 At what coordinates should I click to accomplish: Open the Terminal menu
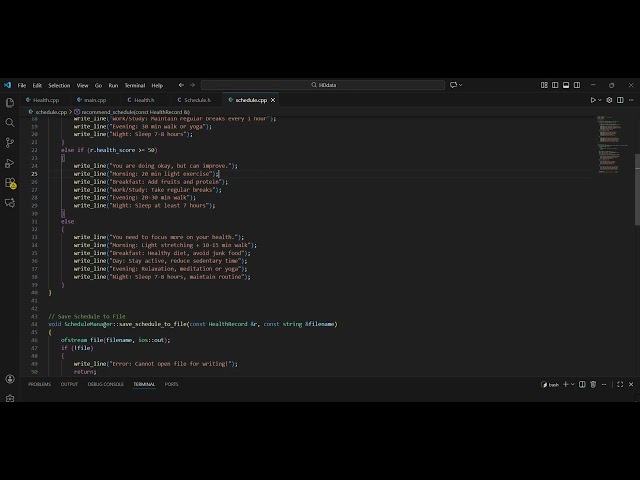click(135, 85)
